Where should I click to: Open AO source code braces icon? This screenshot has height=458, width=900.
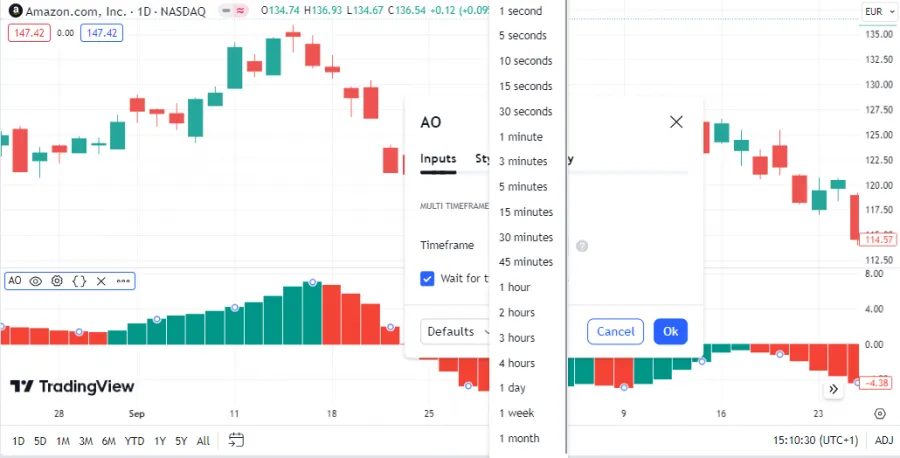pos(79,281)
